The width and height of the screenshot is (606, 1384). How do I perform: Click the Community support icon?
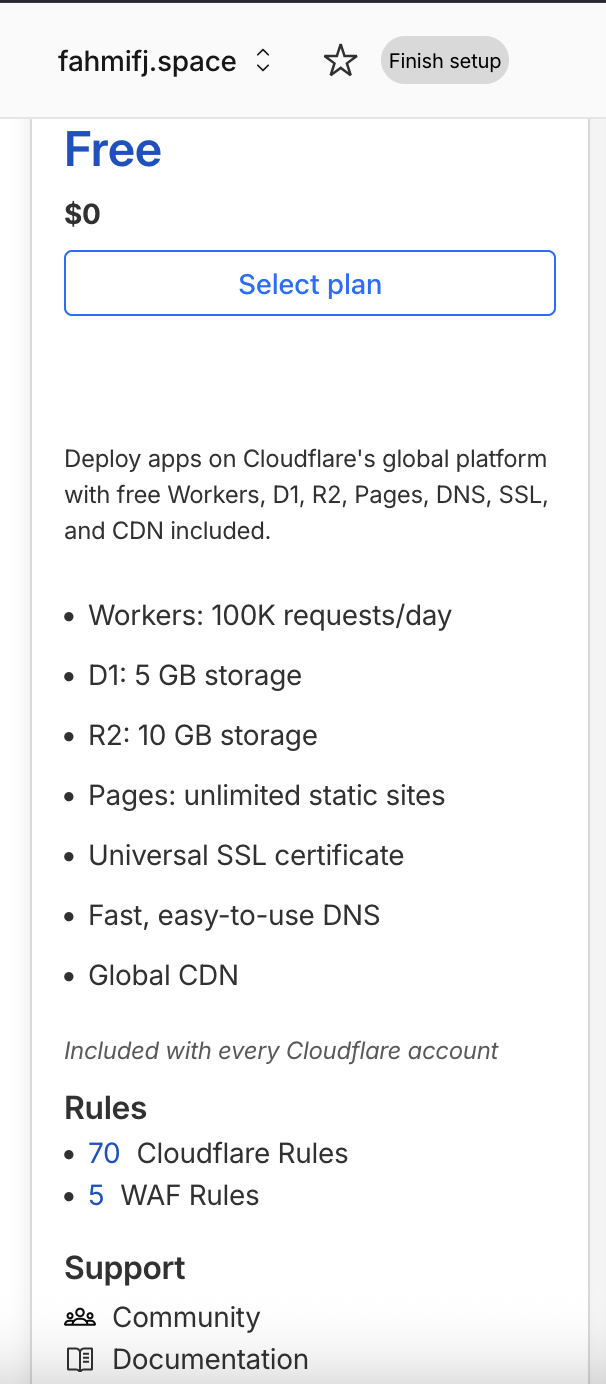pos(80,1317)
